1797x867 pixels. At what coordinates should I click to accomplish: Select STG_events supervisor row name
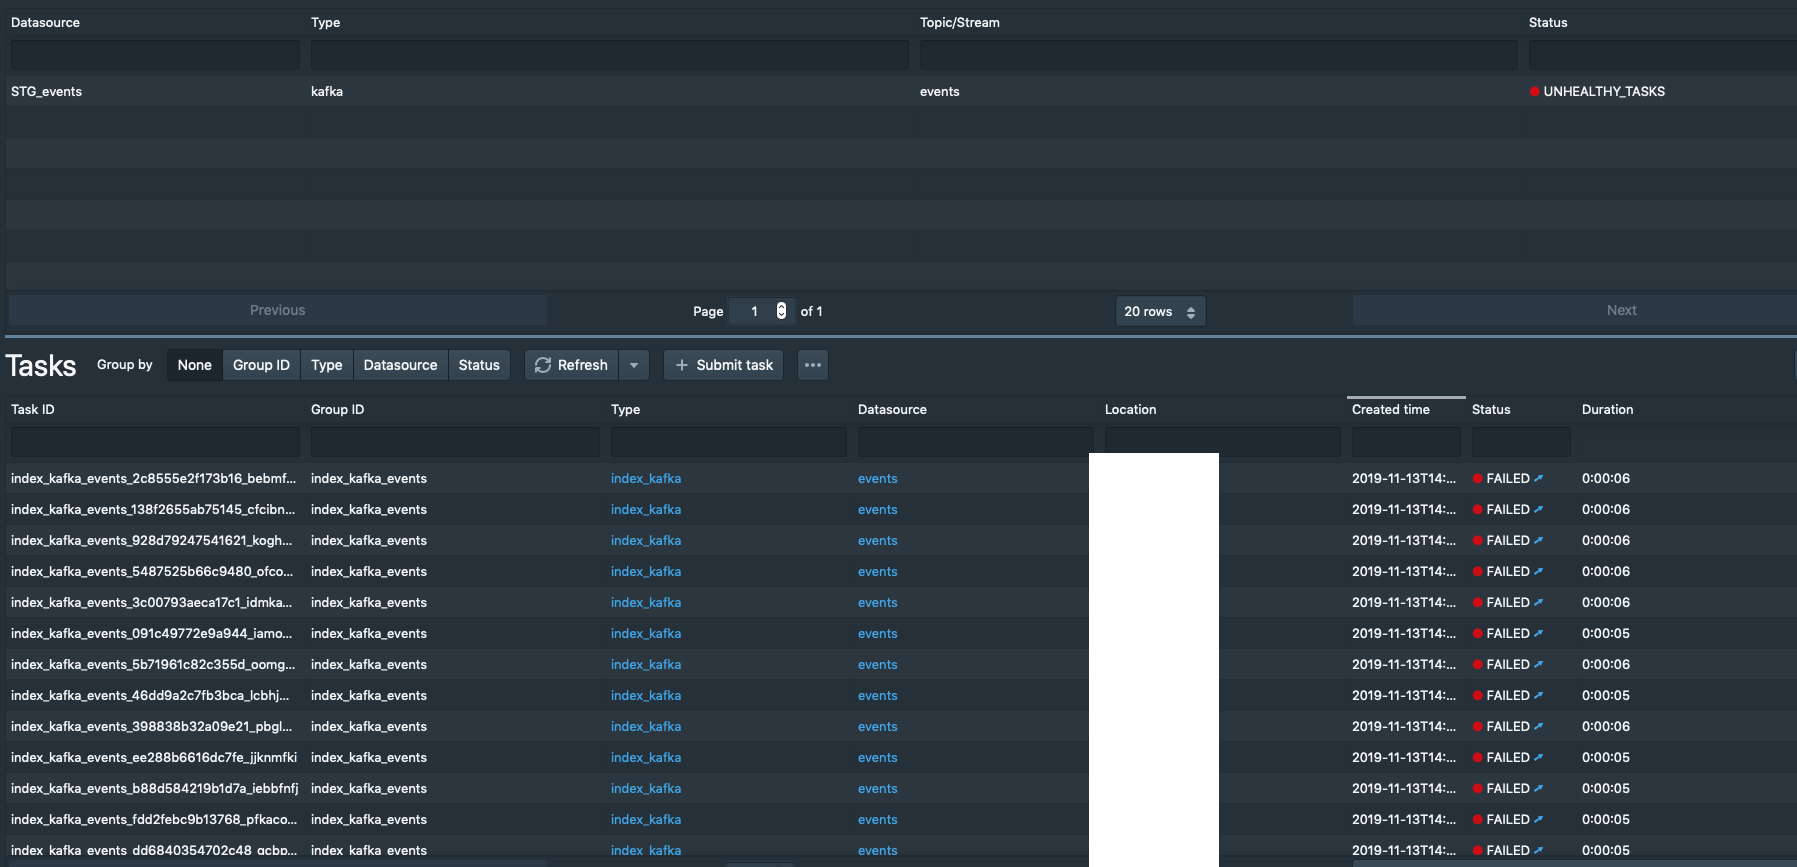46,91
